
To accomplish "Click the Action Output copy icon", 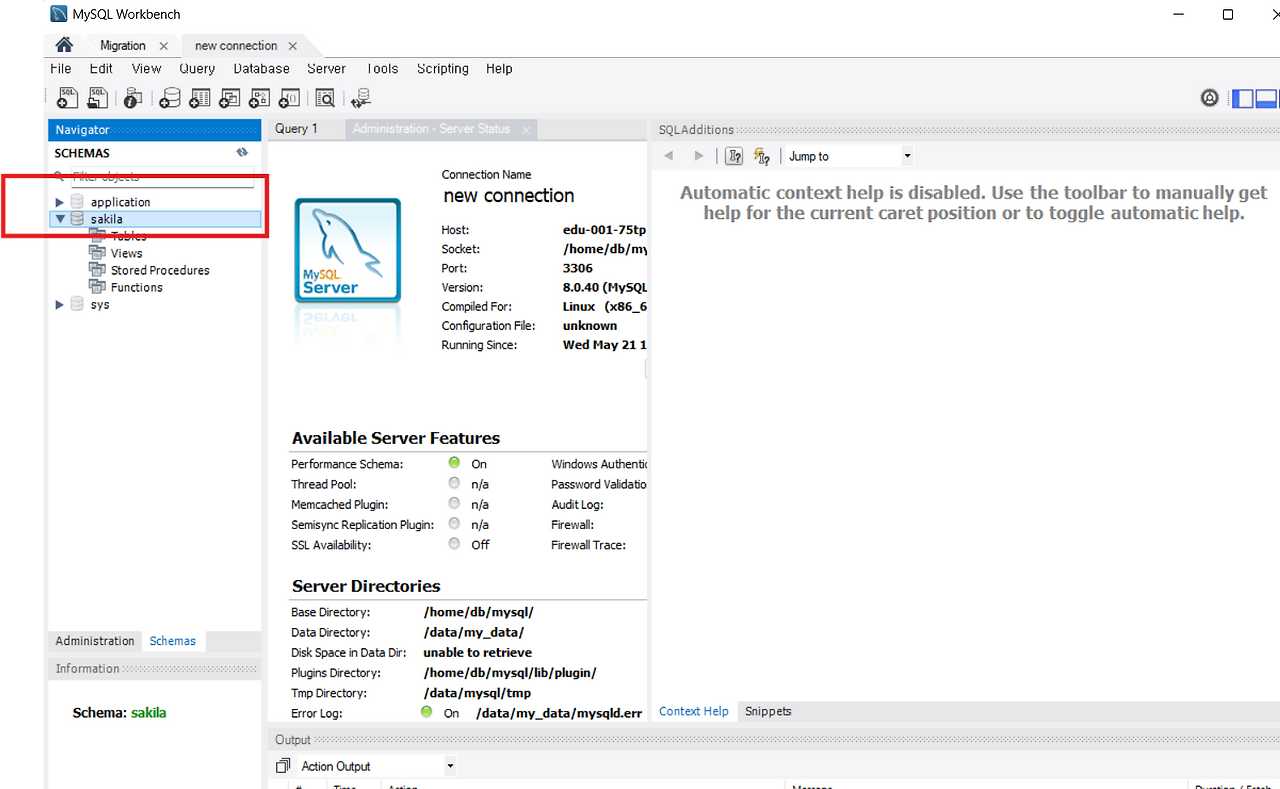I will [x=283, y=766].
